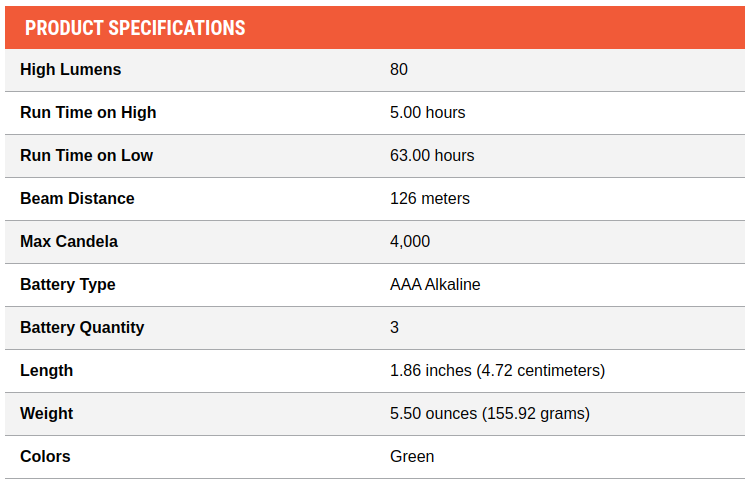Click the battery quantity value 3
This screenshot has width=752, height=487.
[x=394, y=328]
